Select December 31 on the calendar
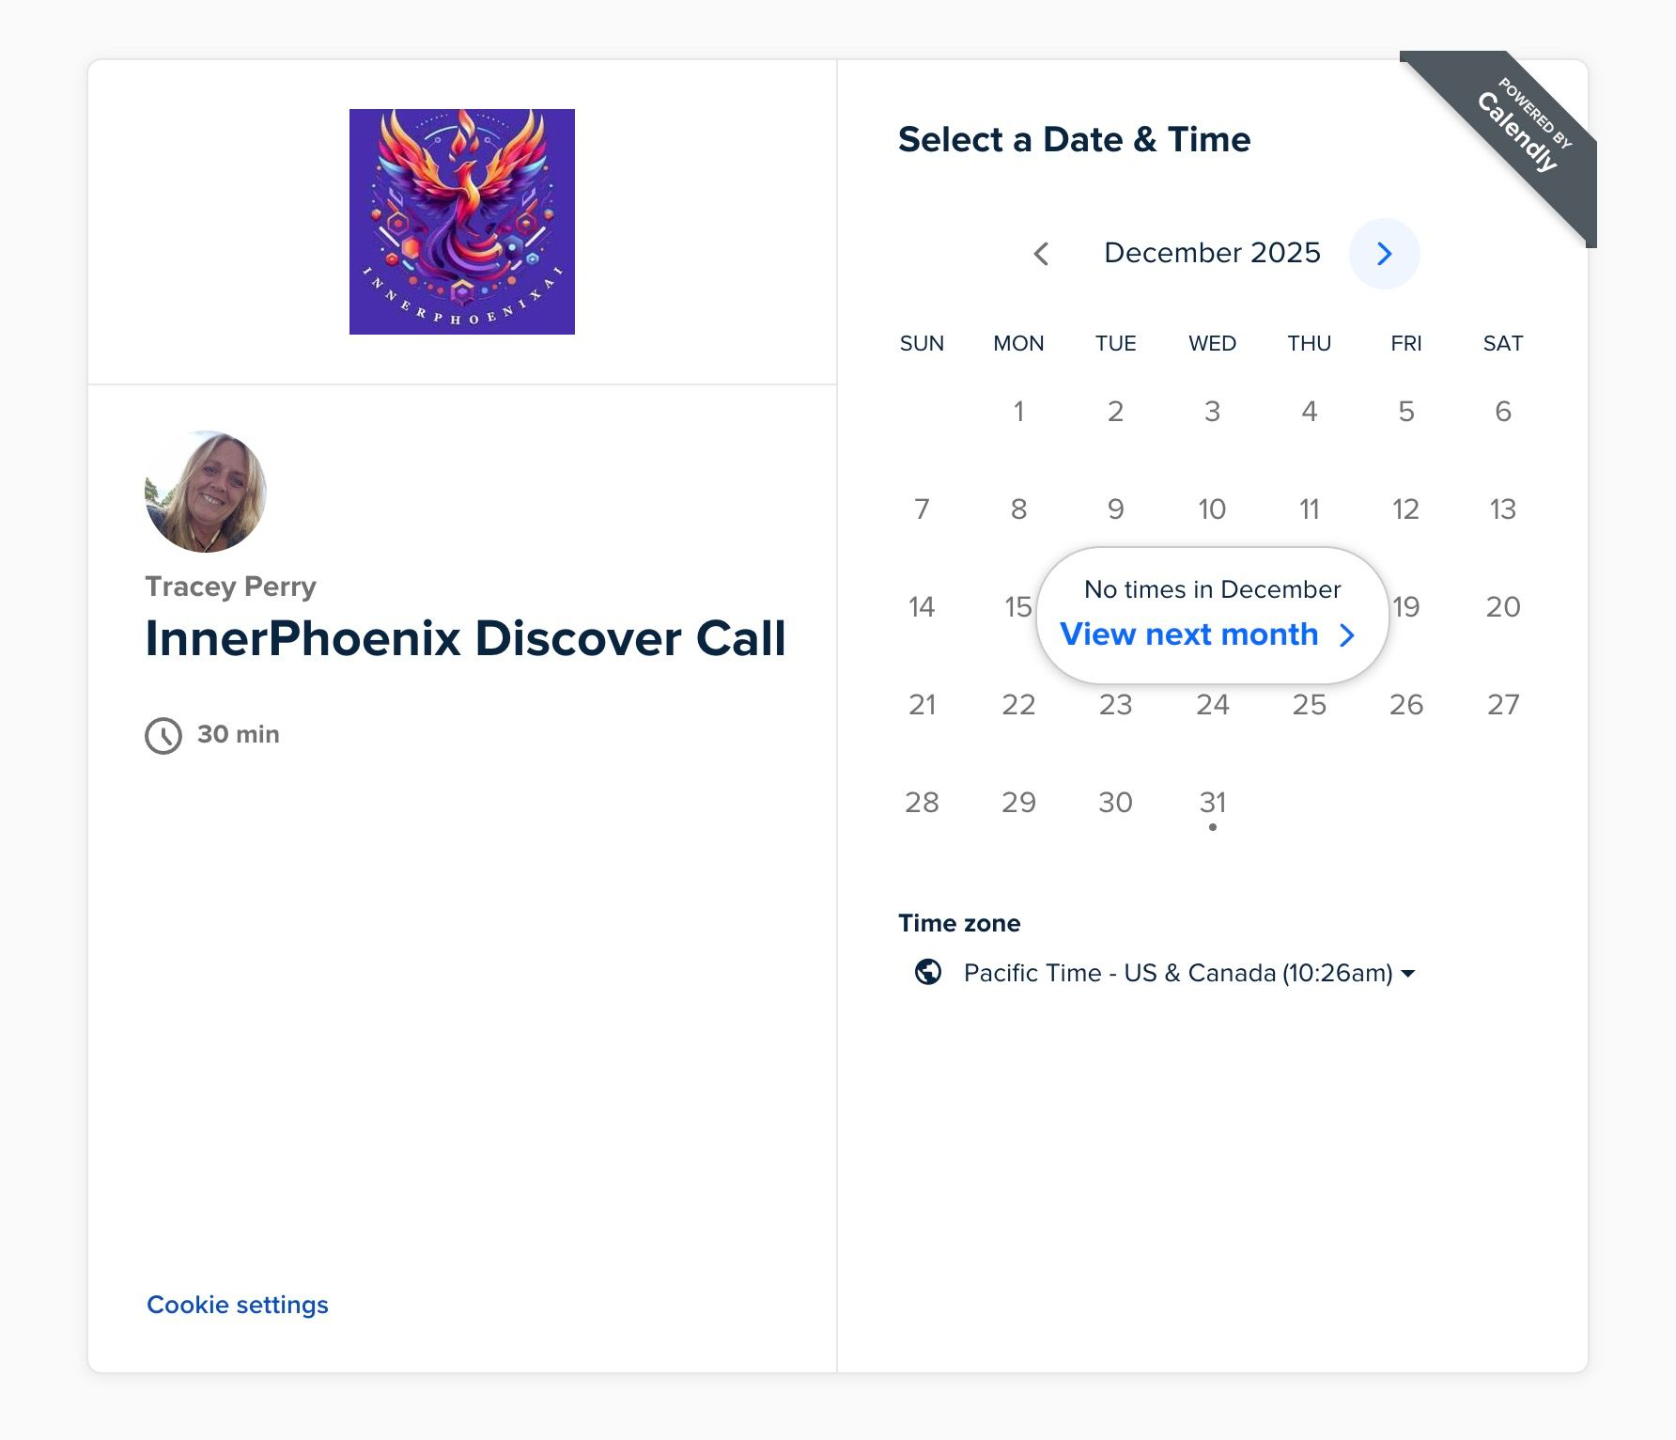 [1212, 803]
